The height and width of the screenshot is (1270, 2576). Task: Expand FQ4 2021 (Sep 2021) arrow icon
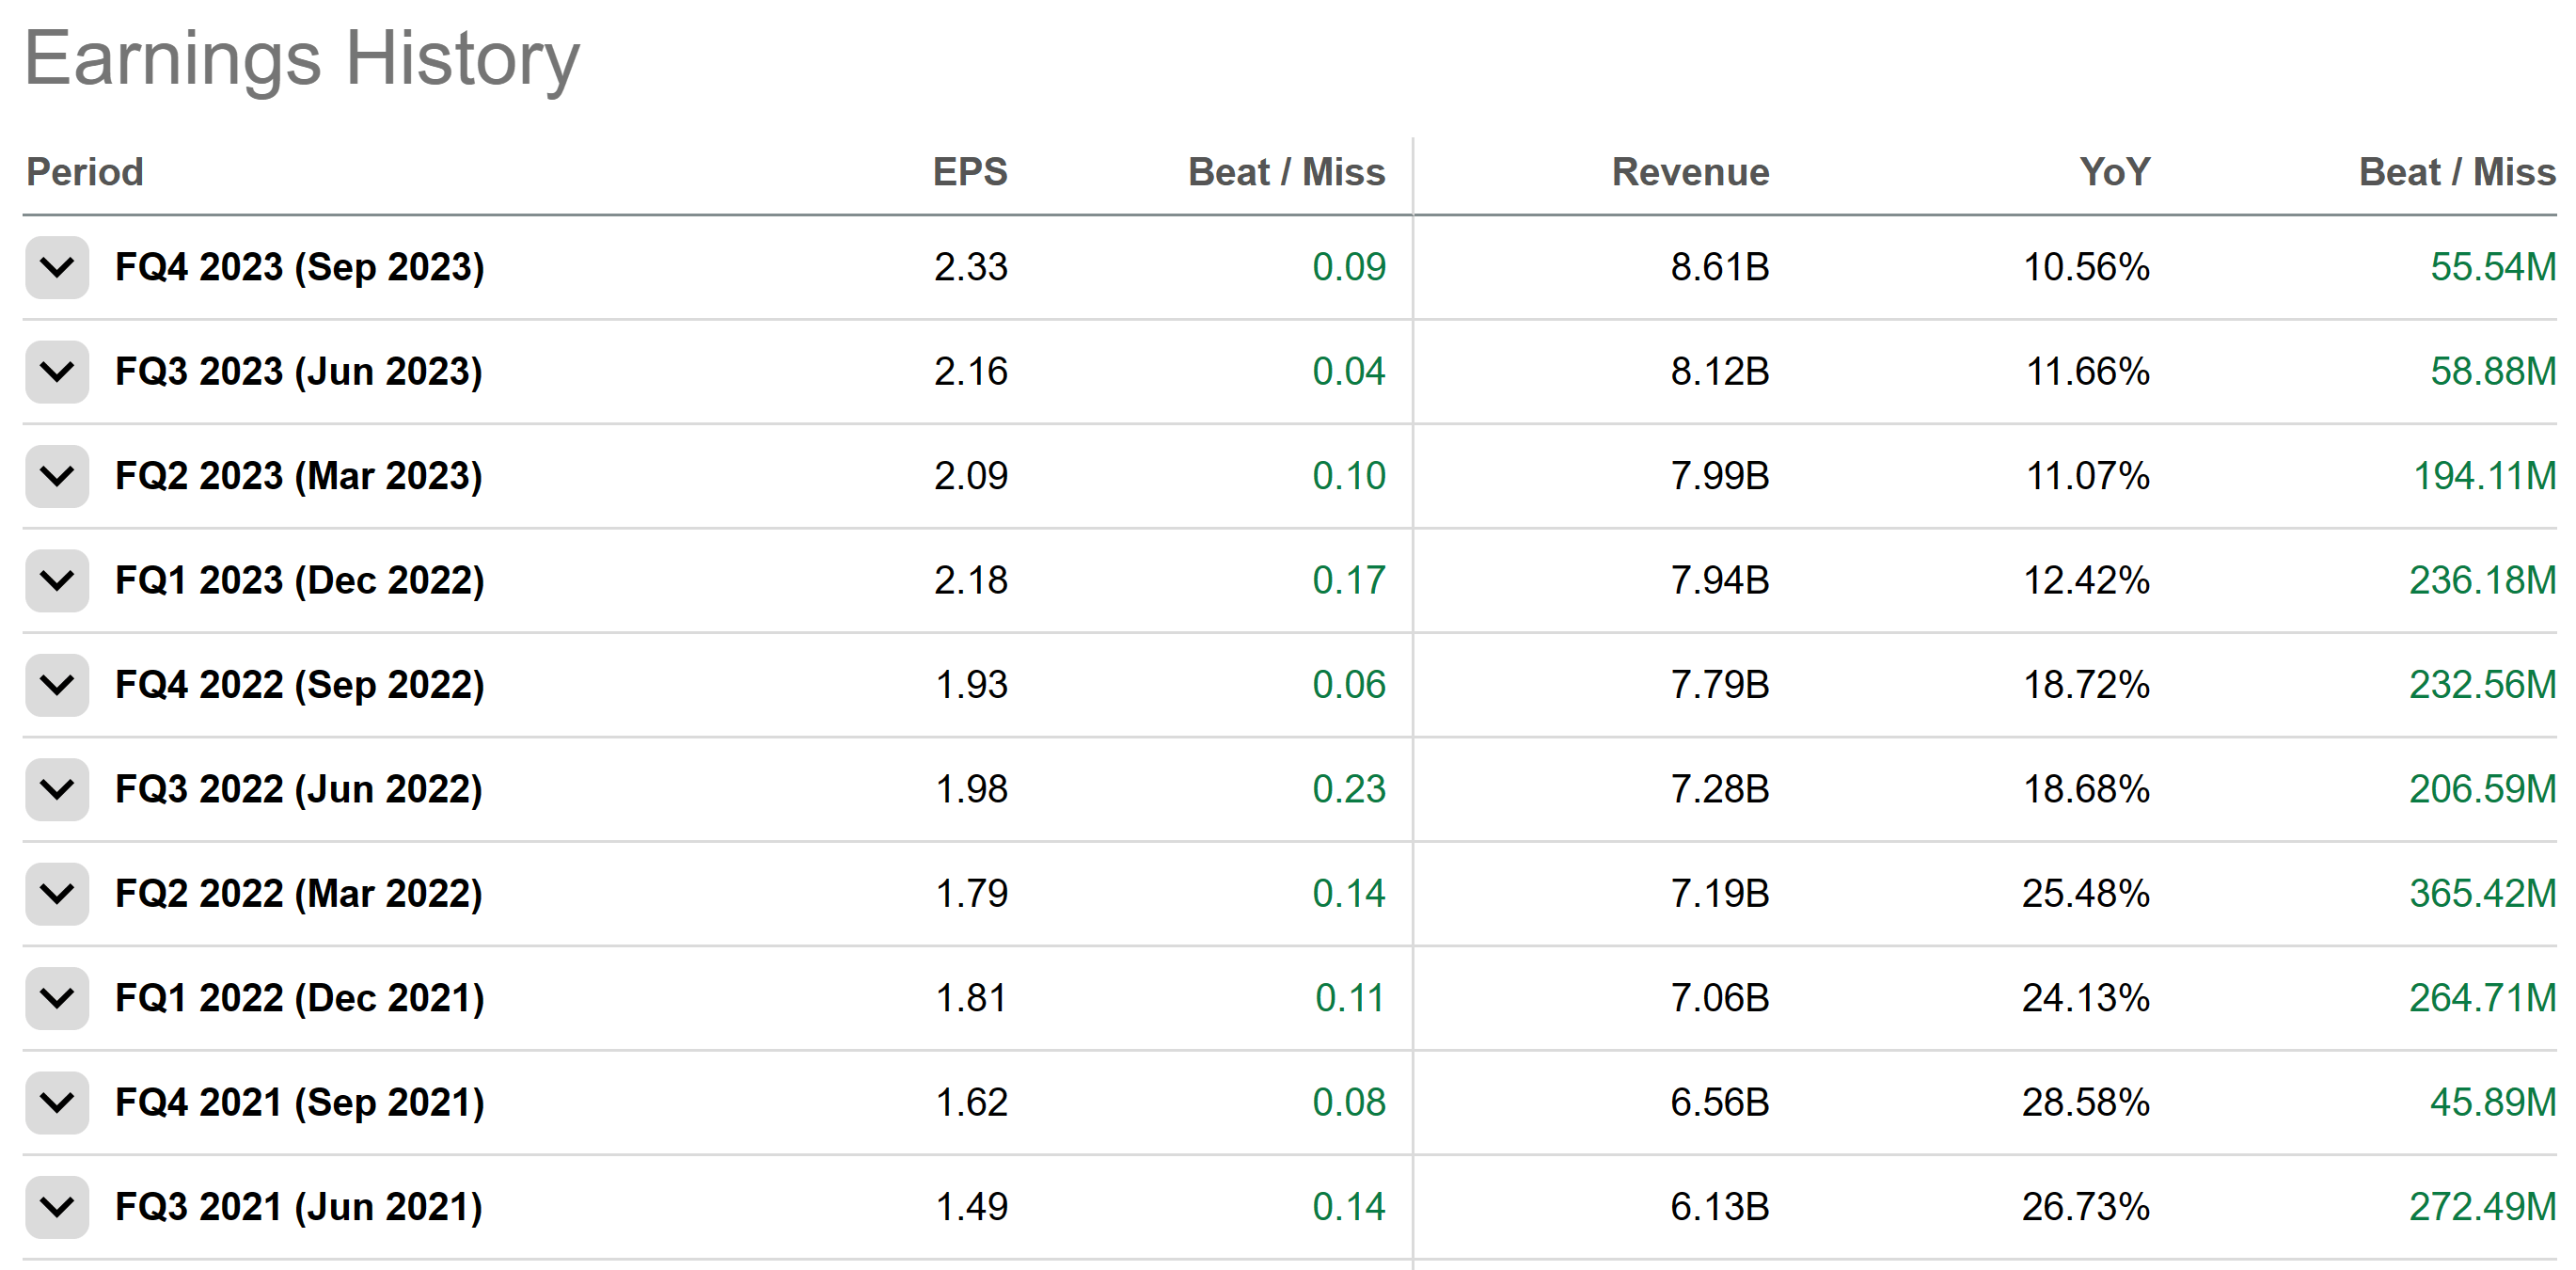coord(57,1102)
